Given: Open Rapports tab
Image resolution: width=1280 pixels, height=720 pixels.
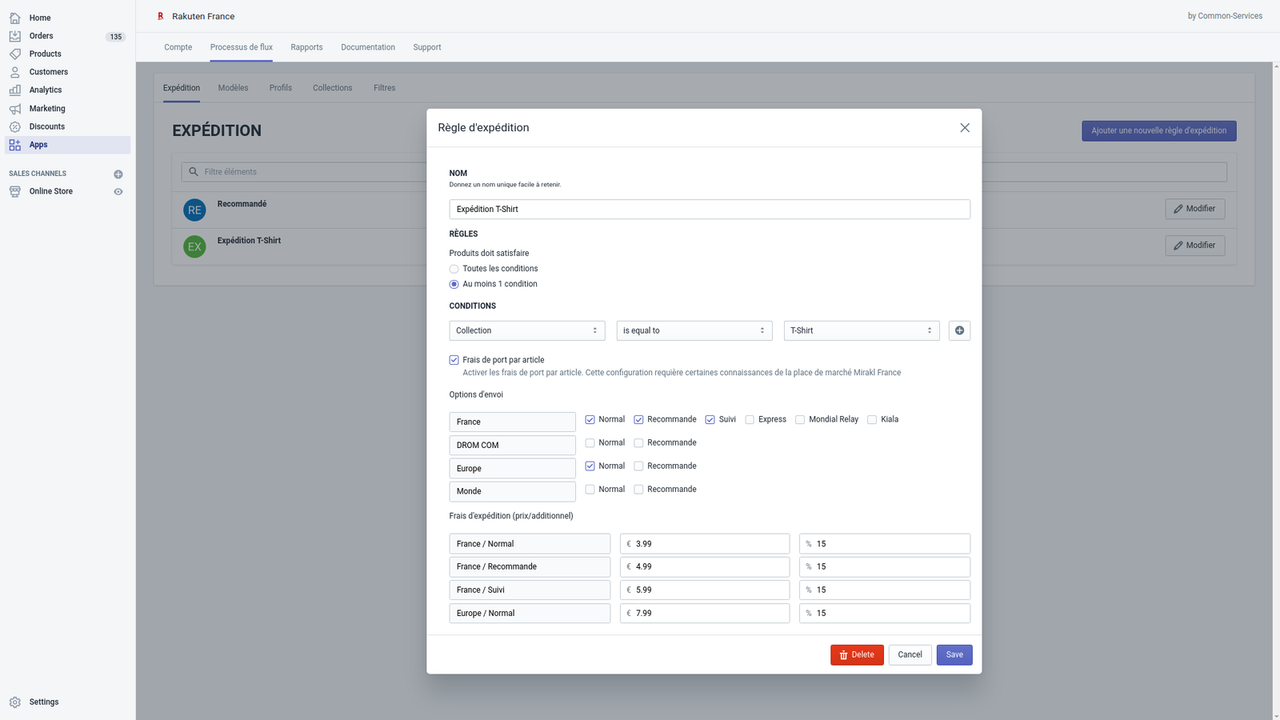Looking at the screenshot, I should coord(307,47).
